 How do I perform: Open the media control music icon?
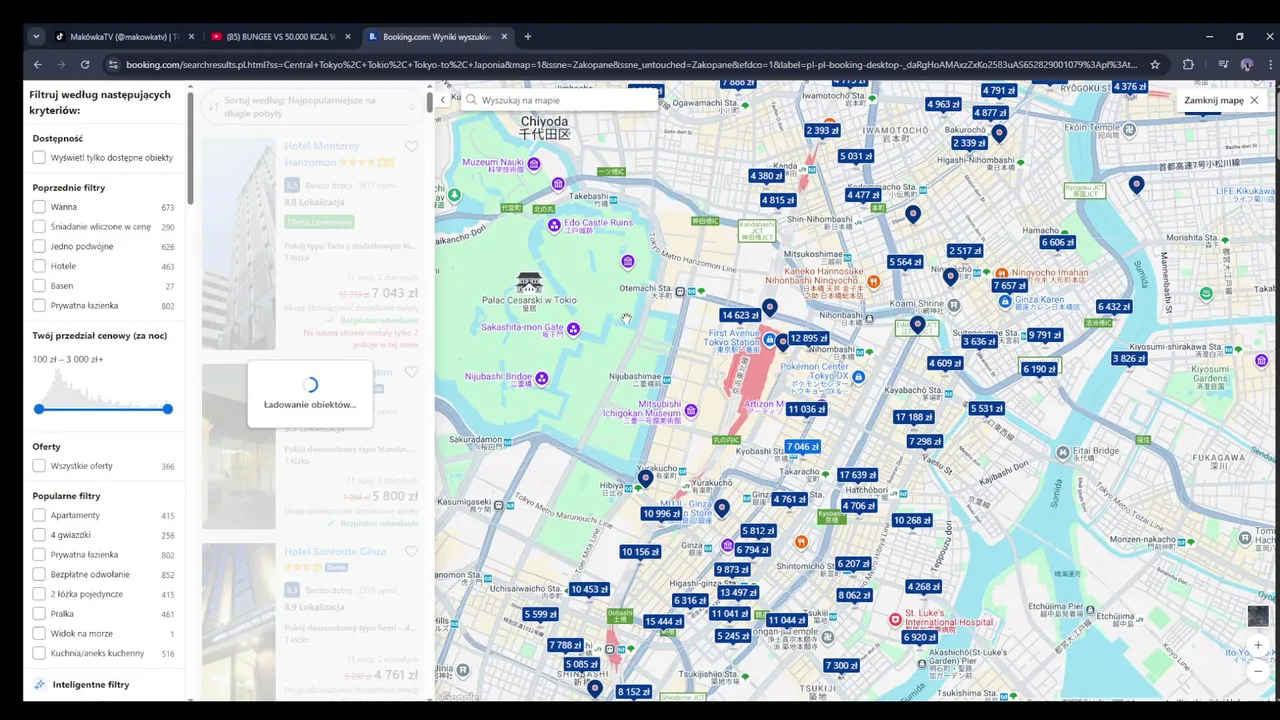point(1222,64)
